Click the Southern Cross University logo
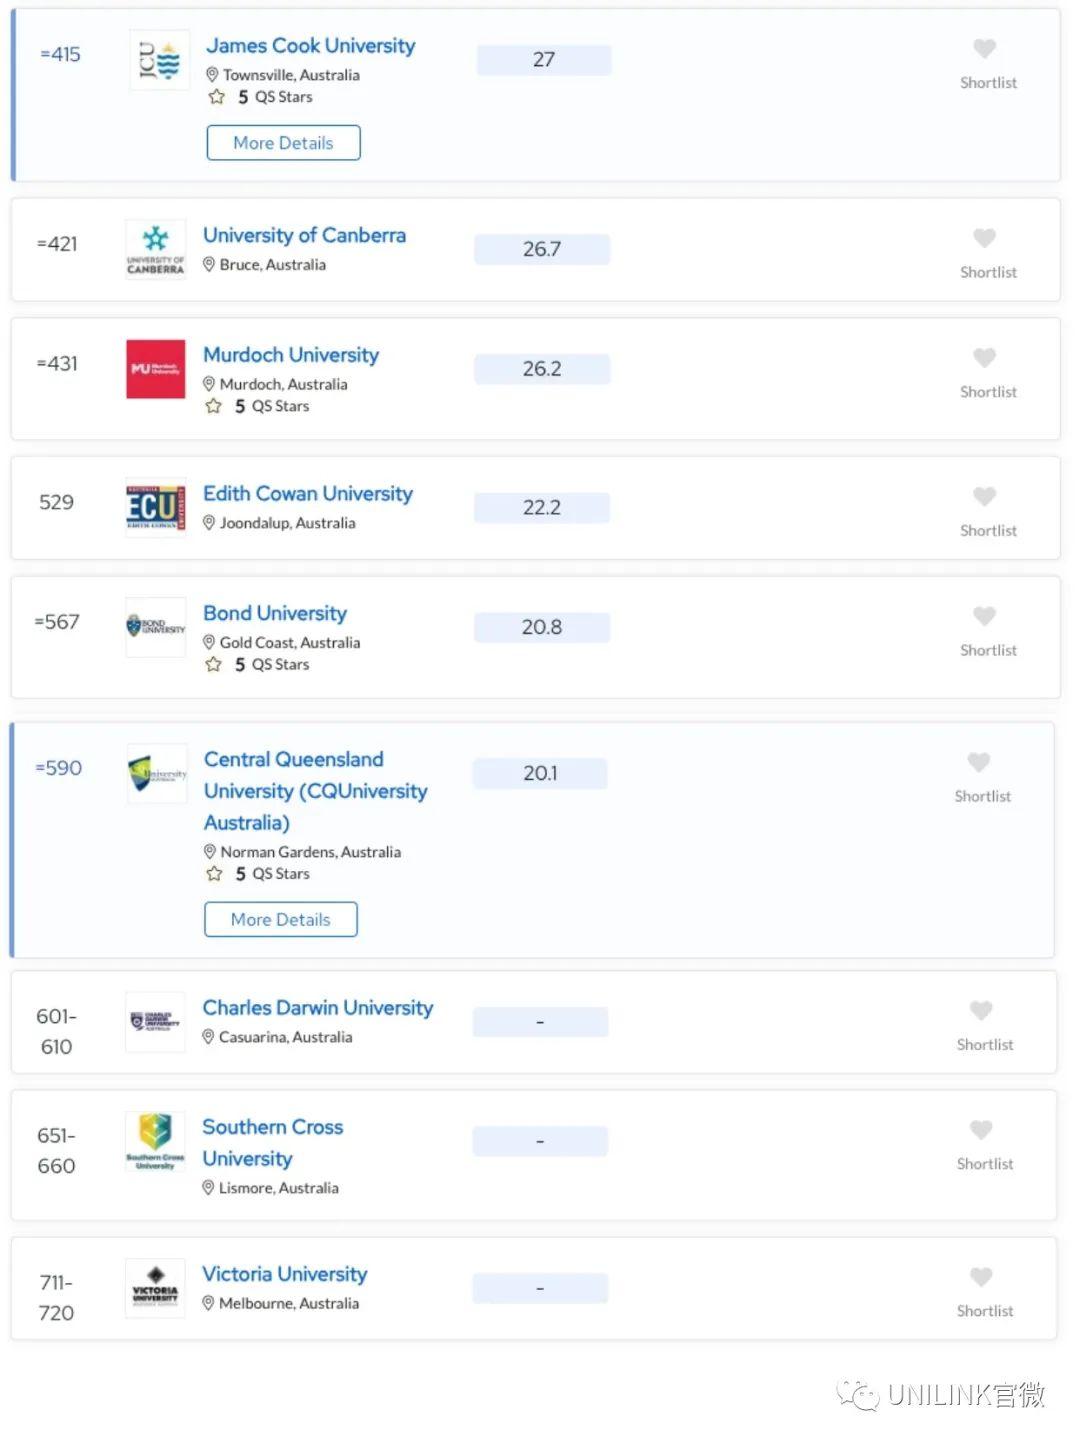Viewport: 1080px width, 1443px height. pyautogui.click(x=155, y=1141)
